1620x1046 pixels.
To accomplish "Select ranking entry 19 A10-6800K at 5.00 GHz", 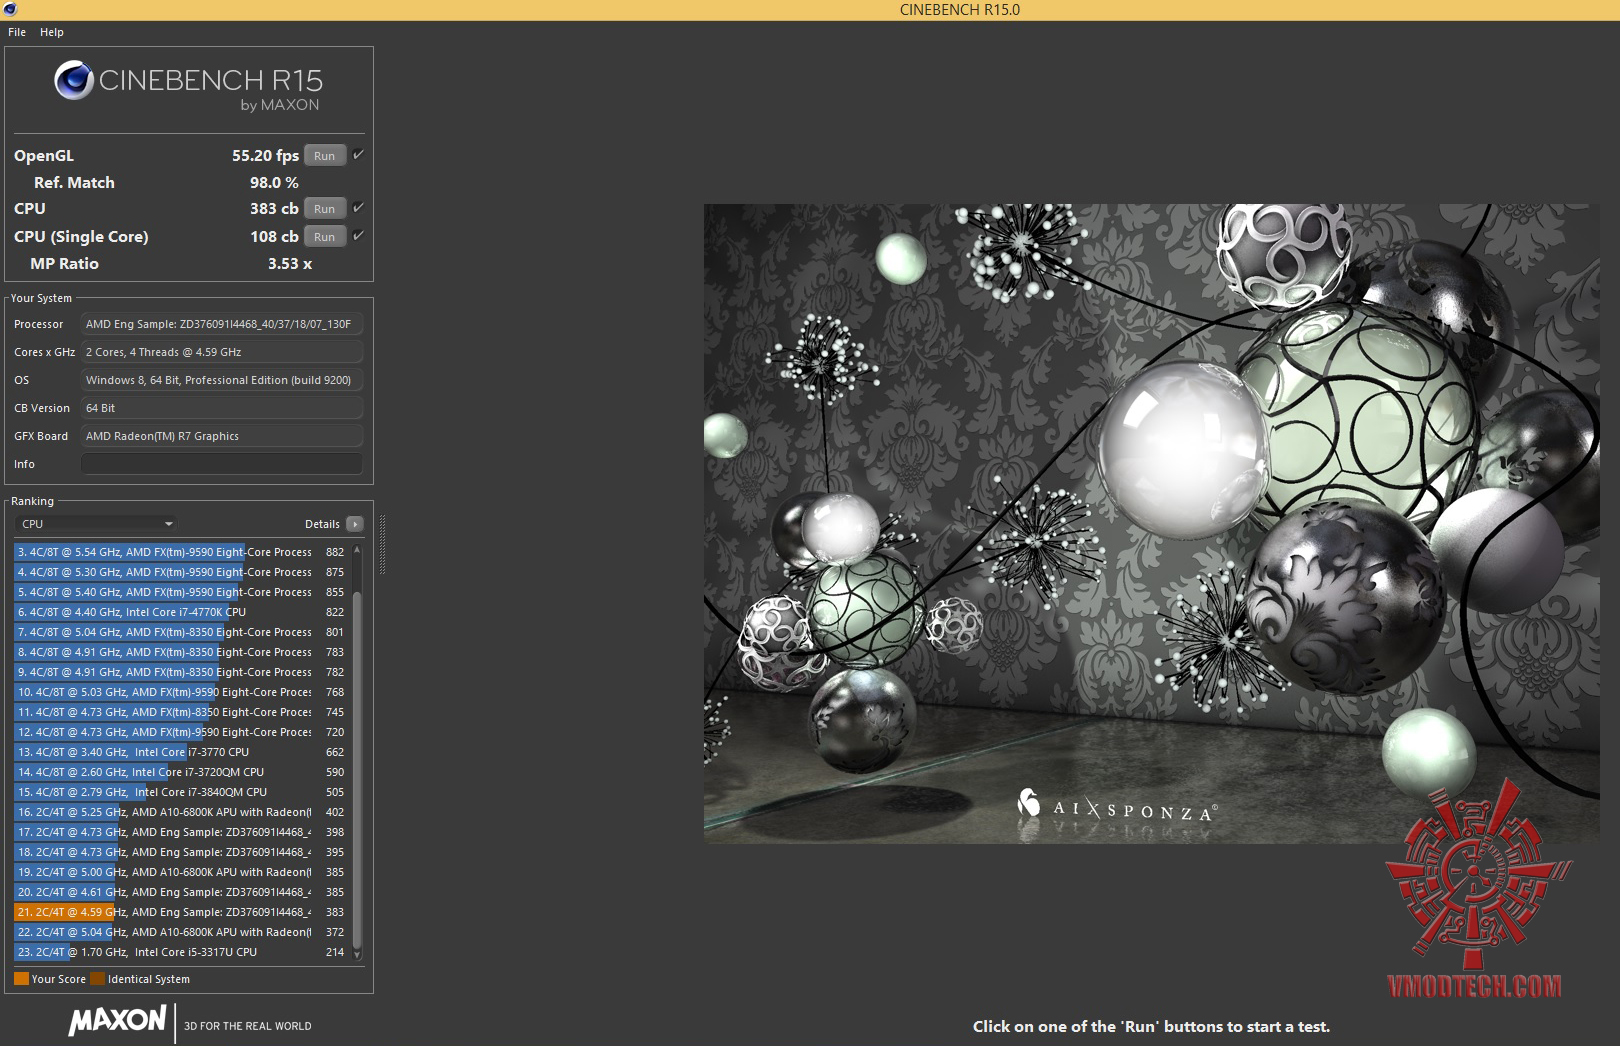I will coord(180,872).
